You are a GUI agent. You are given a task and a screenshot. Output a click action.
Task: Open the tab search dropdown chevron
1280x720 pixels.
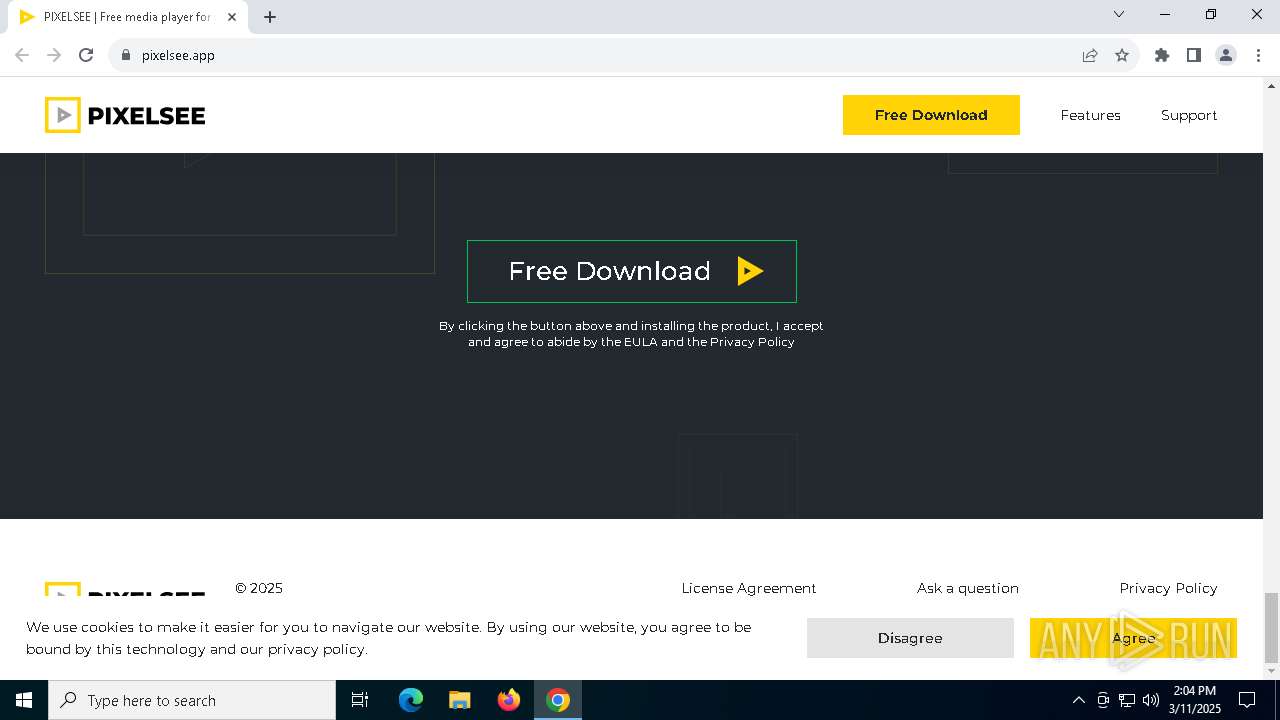(x=1119, y=14)
